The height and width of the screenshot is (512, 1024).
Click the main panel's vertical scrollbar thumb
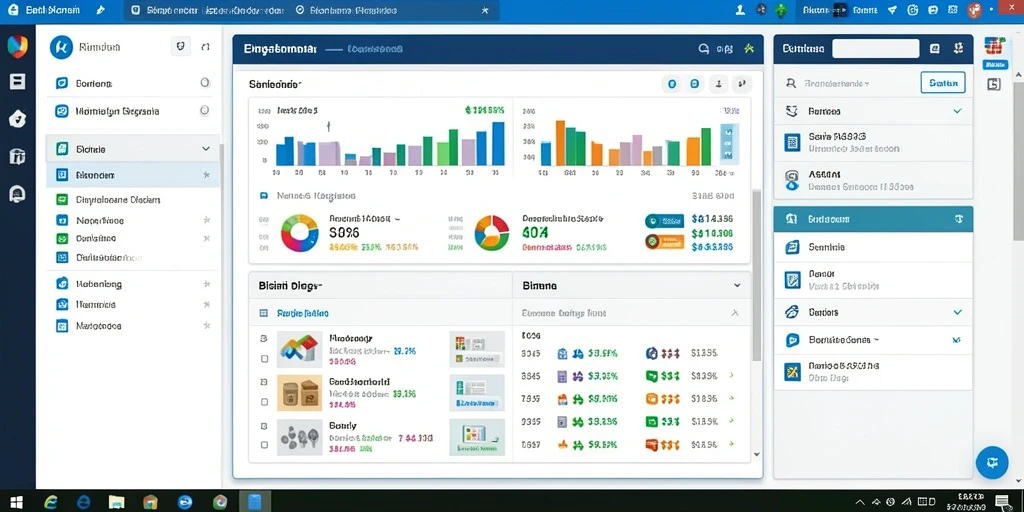[756, 274]
